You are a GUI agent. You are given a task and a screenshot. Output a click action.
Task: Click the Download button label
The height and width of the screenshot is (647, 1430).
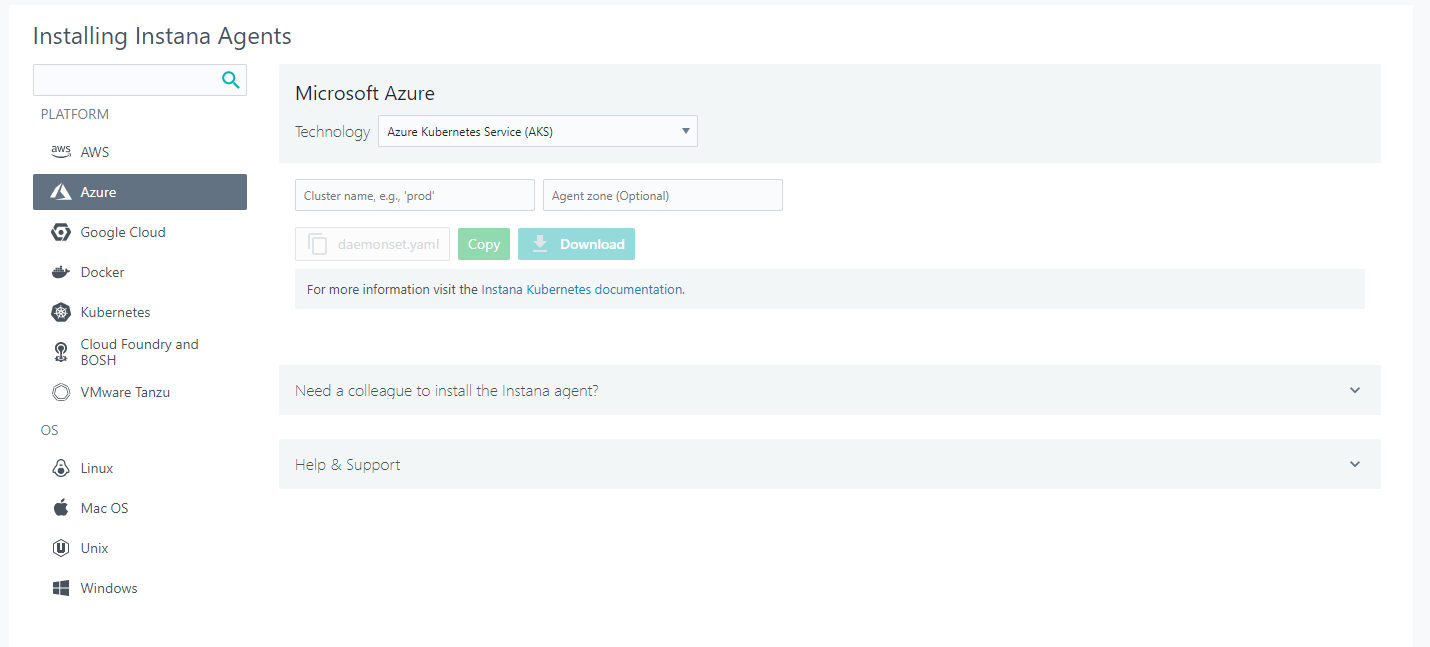[592, 244]
